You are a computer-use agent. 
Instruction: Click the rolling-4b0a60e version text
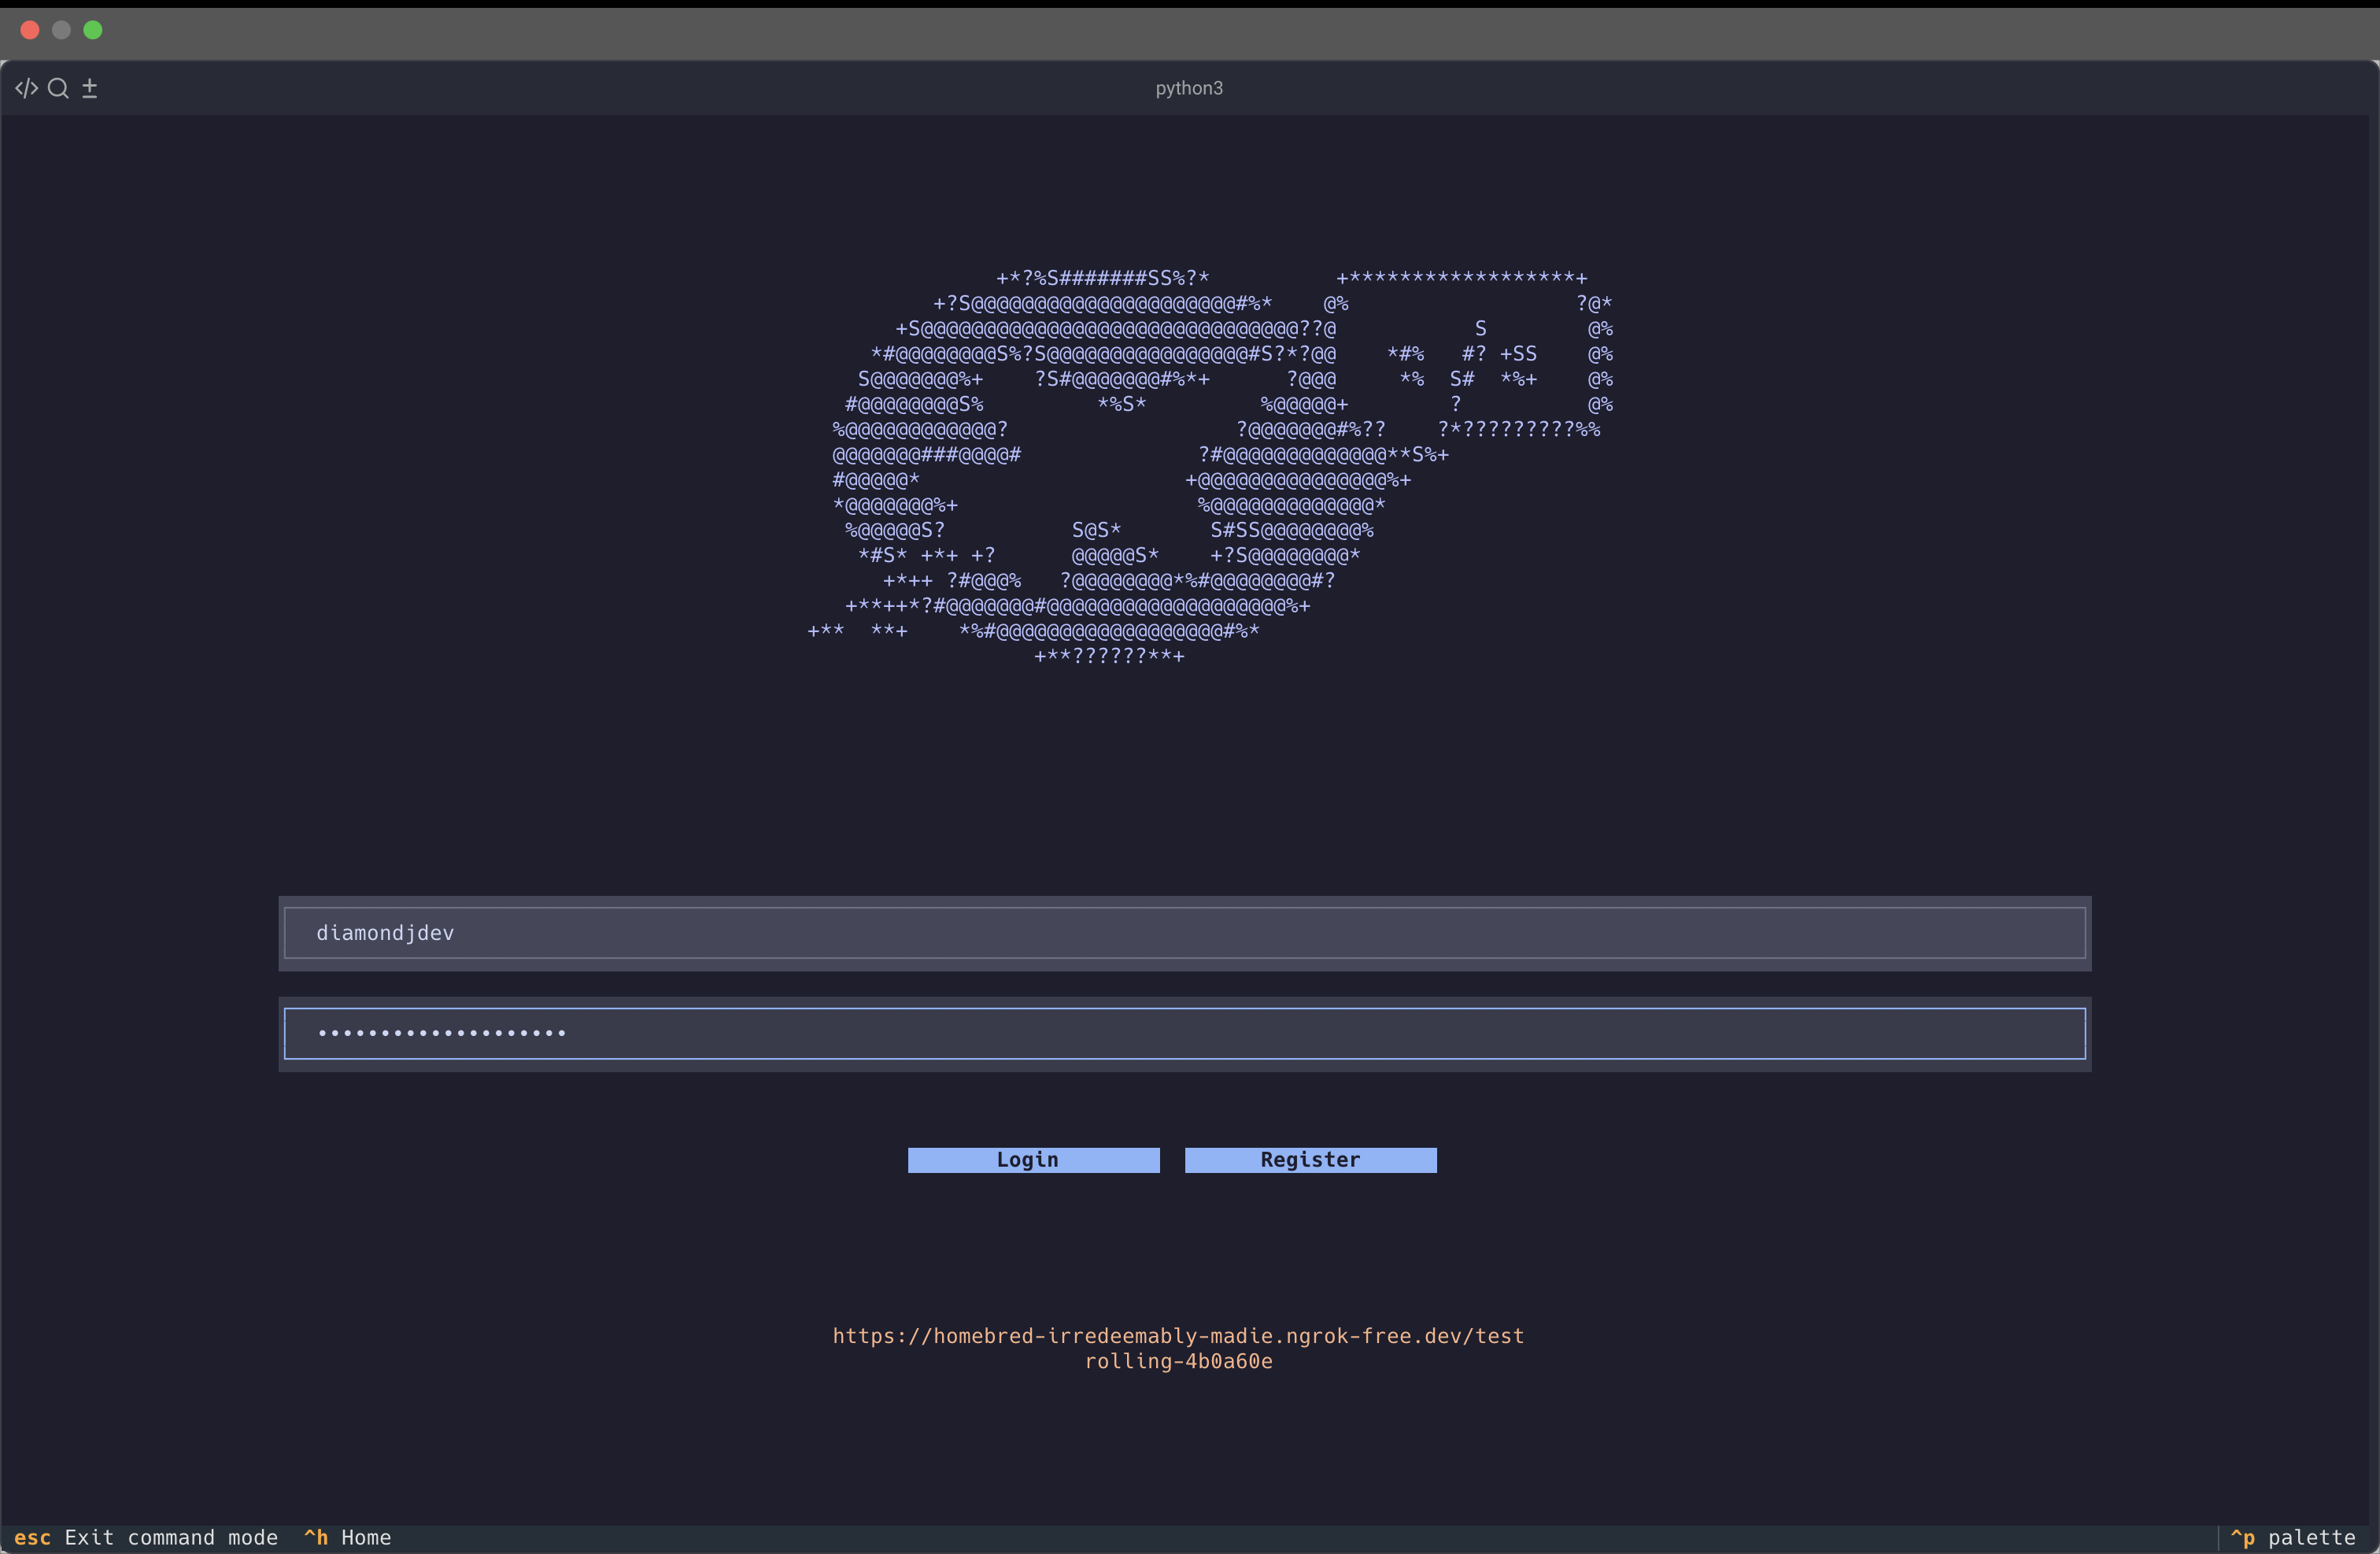pyautogui.click(x=1178, y=1361)
